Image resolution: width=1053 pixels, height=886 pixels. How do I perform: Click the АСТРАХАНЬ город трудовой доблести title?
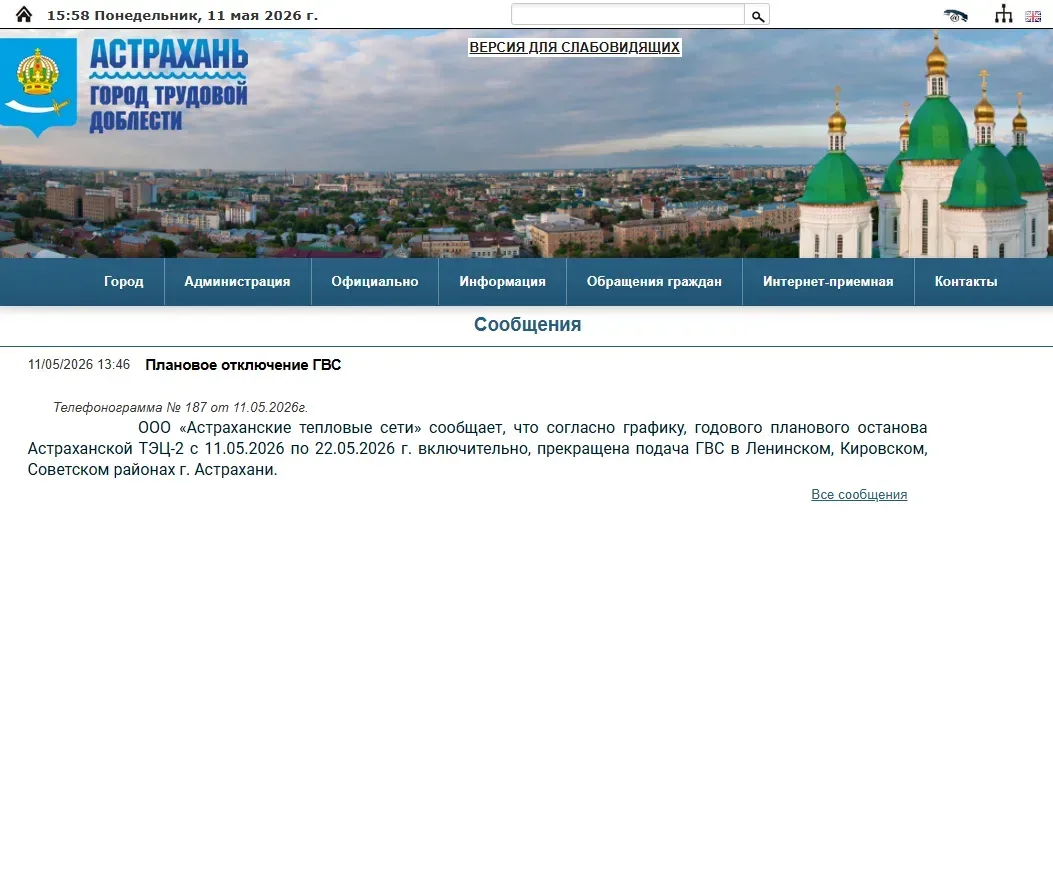coord(169,85)
